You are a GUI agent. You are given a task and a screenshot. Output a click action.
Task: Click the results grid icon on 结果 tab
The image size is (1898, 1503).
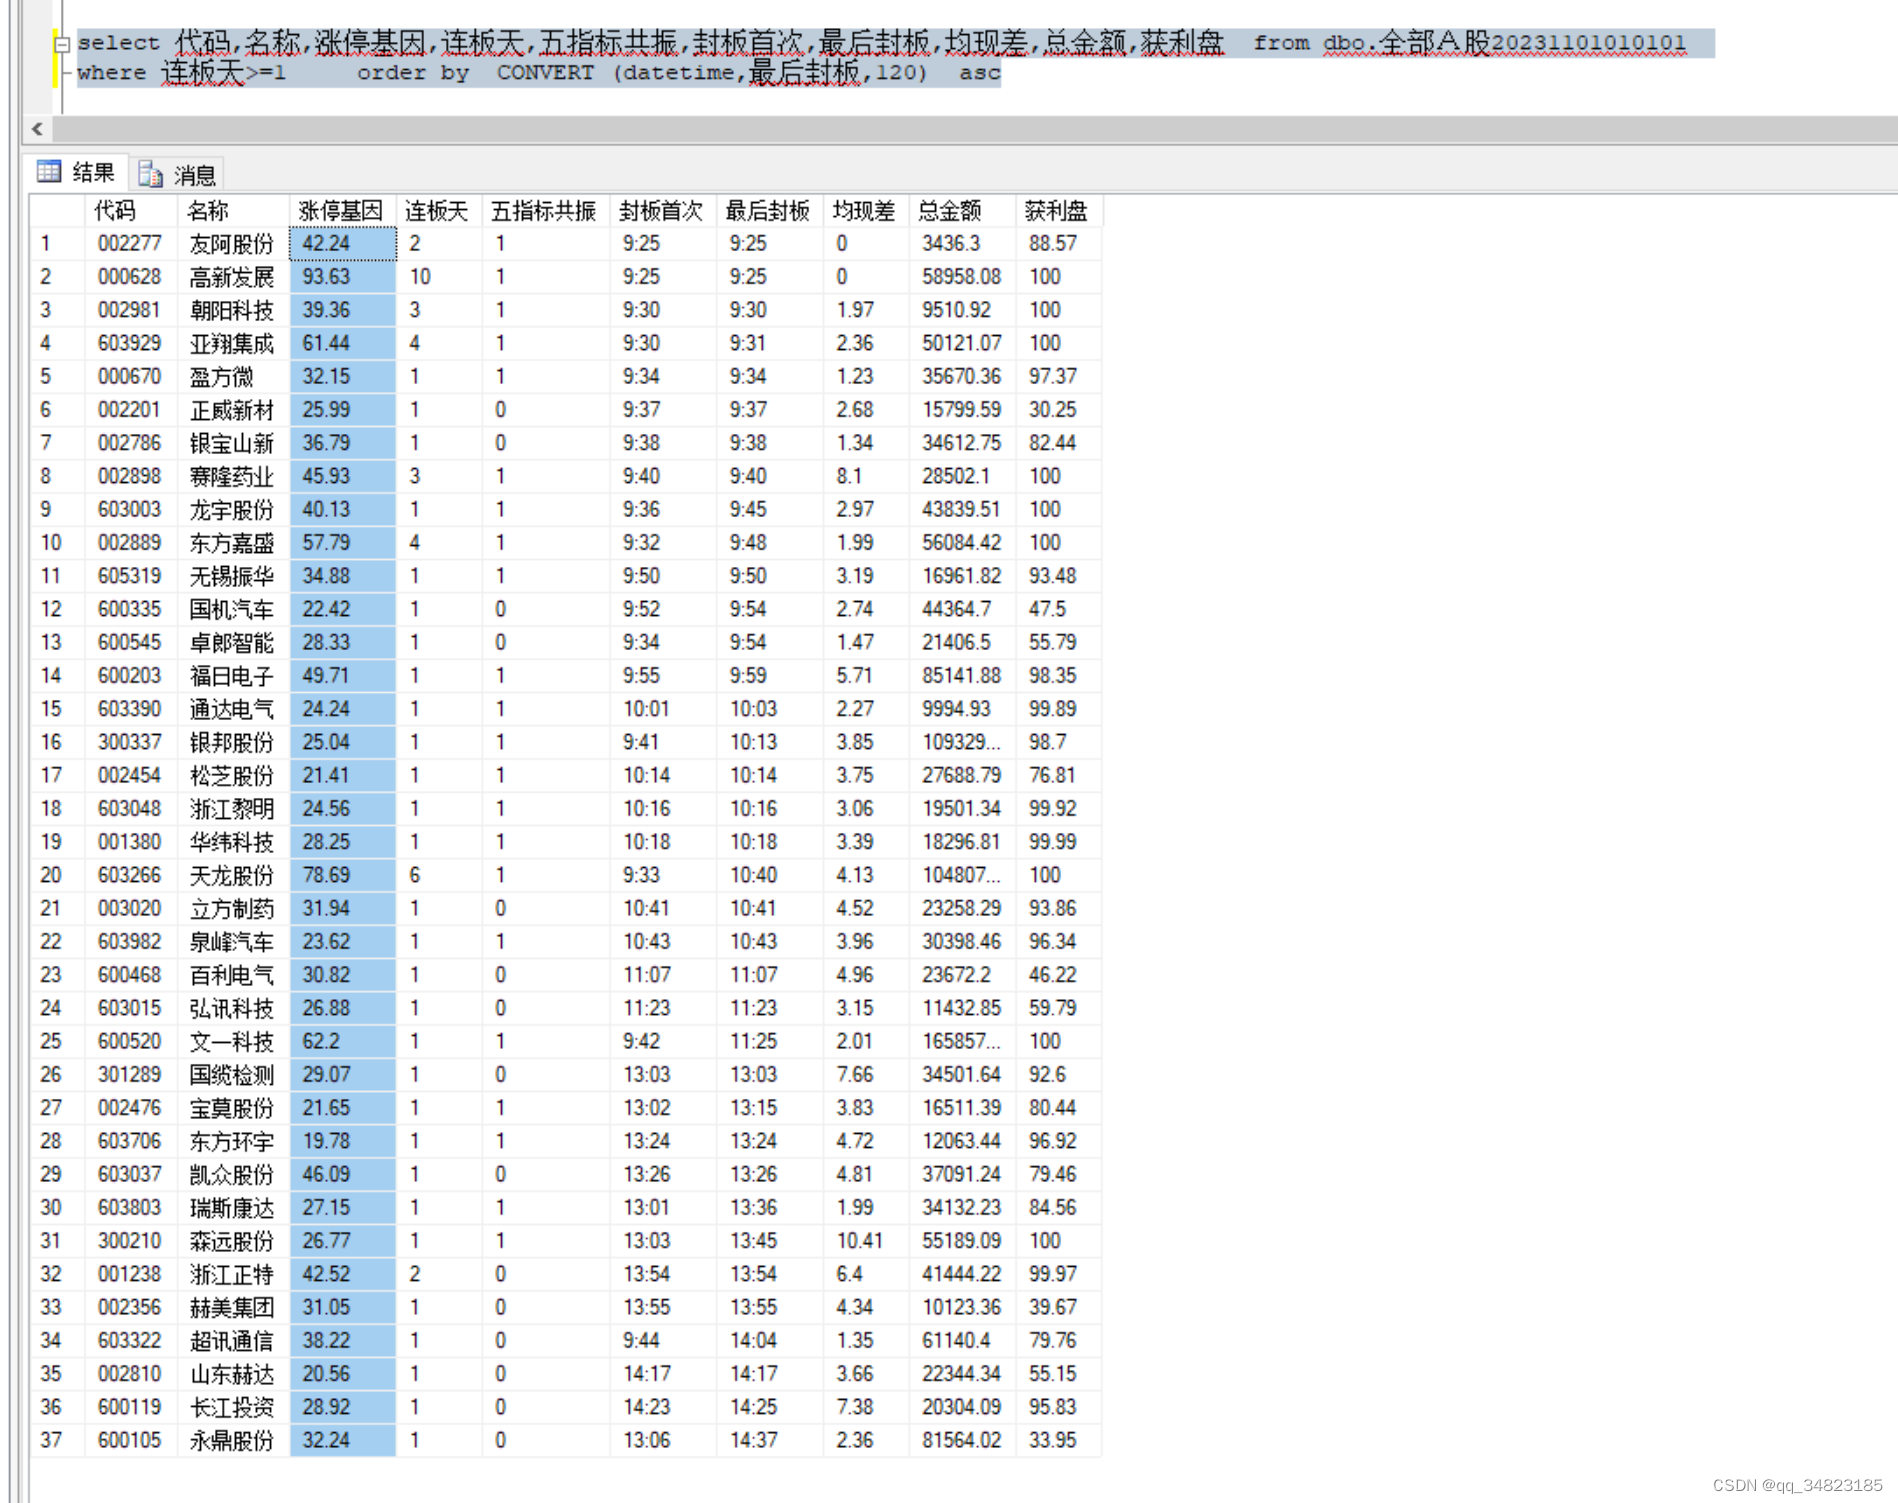tap(49, 172)
